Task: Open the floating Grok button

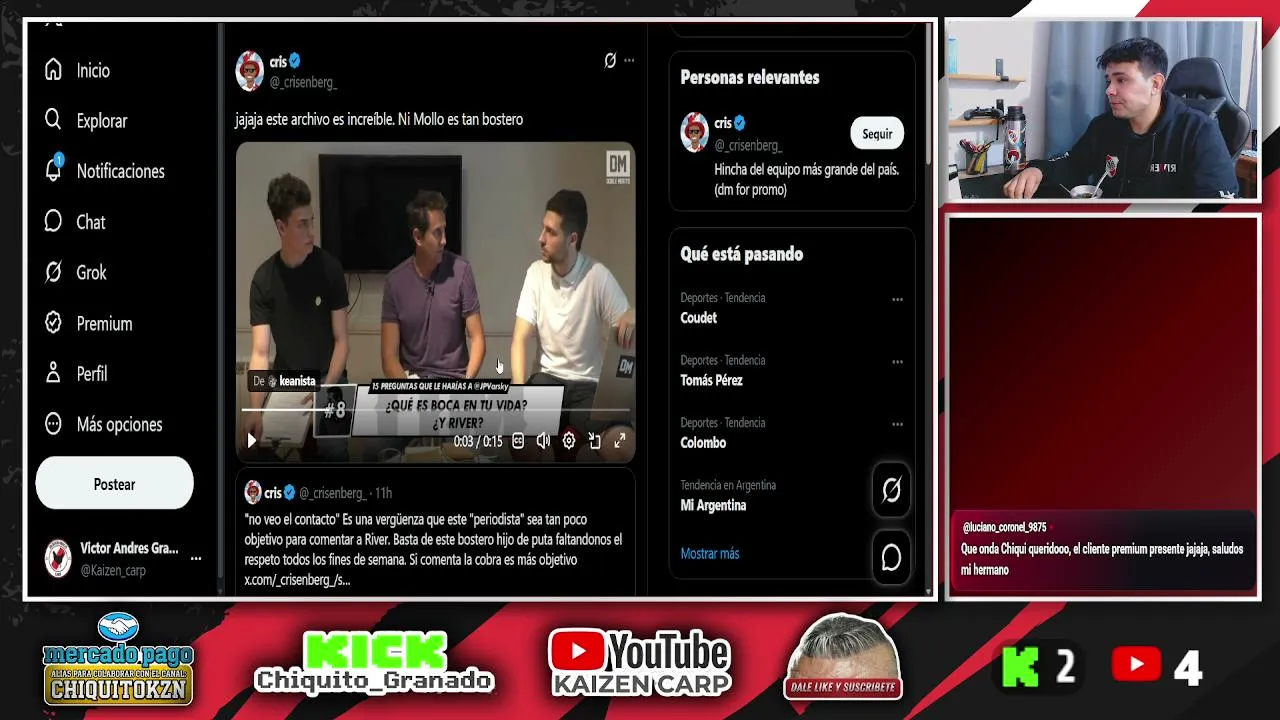Action: (891, 490)
